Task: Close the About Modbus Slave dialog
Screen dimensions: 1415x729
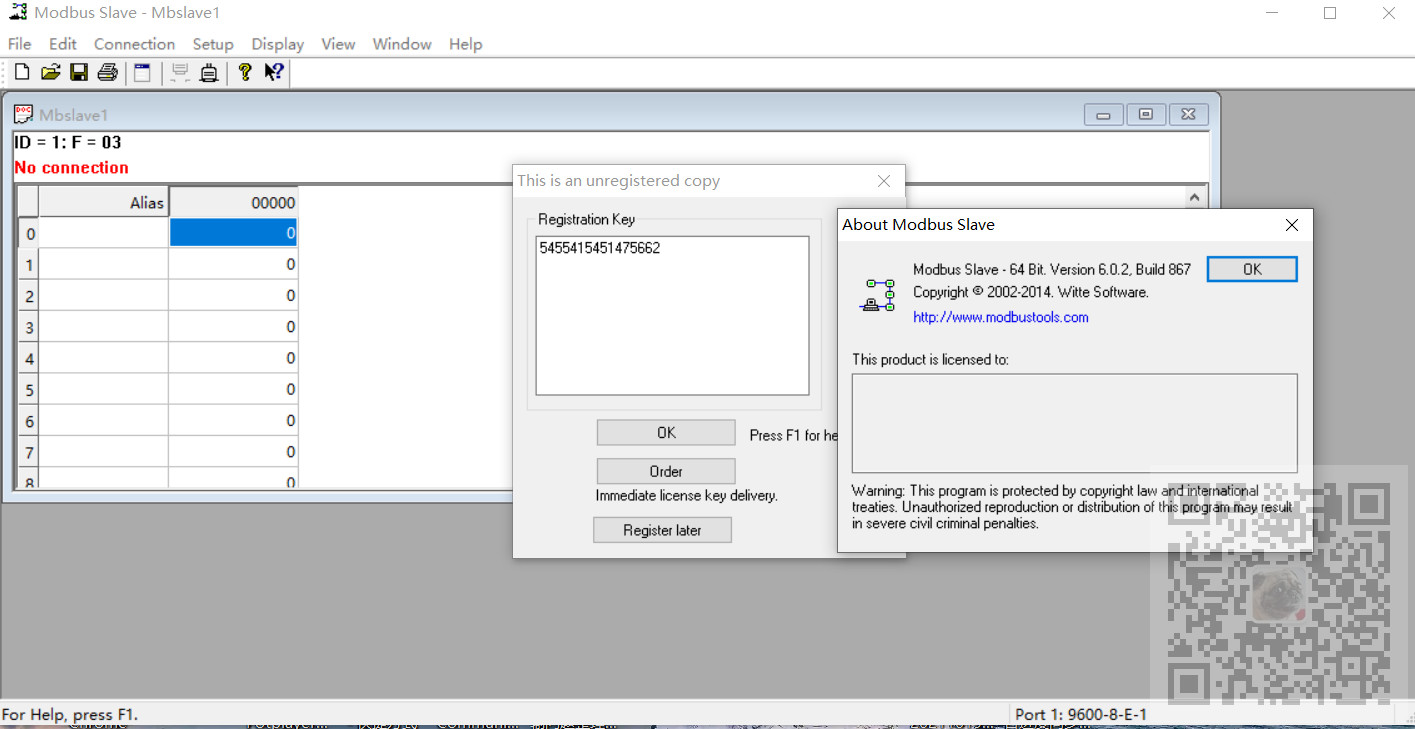Action: (1292, 225)
